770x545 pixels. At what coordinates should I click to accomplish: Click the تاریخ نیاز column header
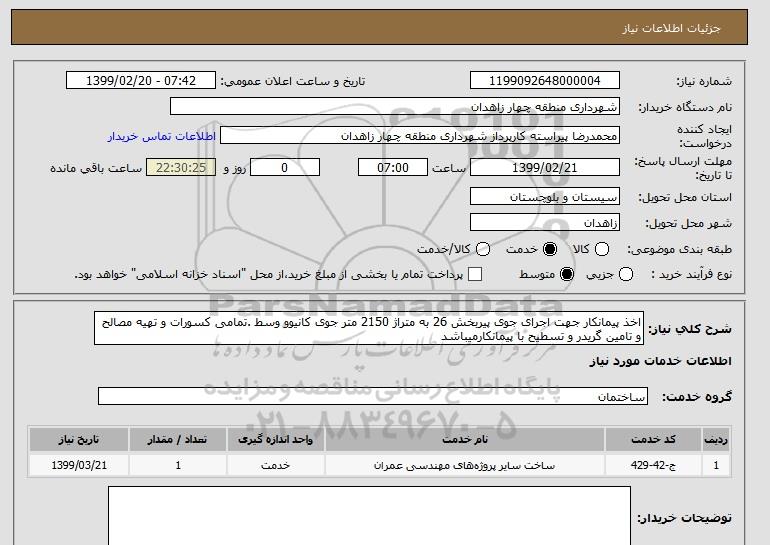click(79, 439)
